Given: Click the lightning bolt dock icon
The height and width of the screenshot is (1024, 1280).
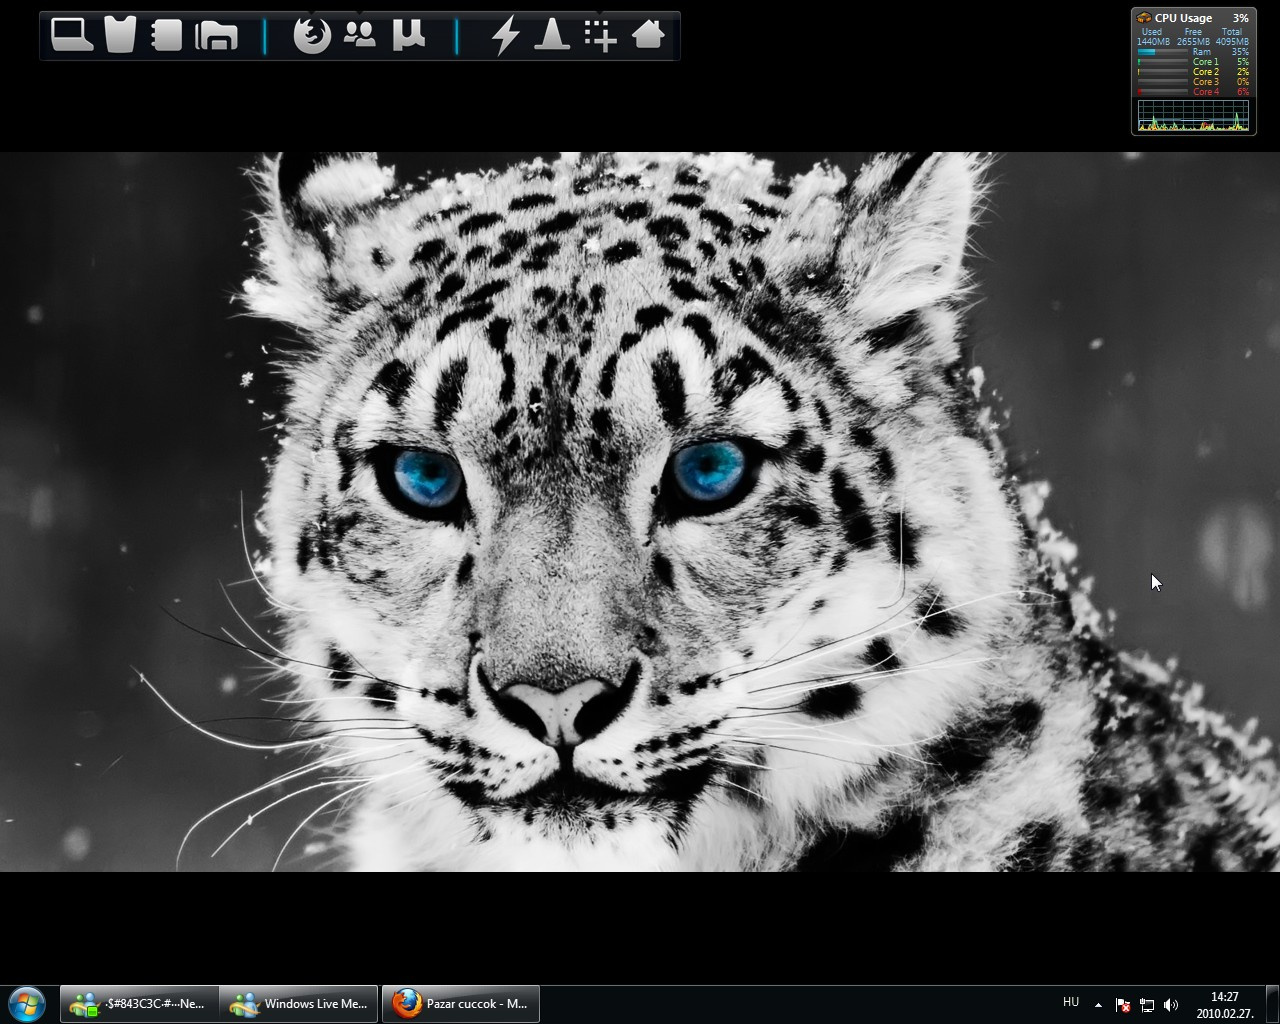Looking at the screenshot, I should (x=506, y=36).
